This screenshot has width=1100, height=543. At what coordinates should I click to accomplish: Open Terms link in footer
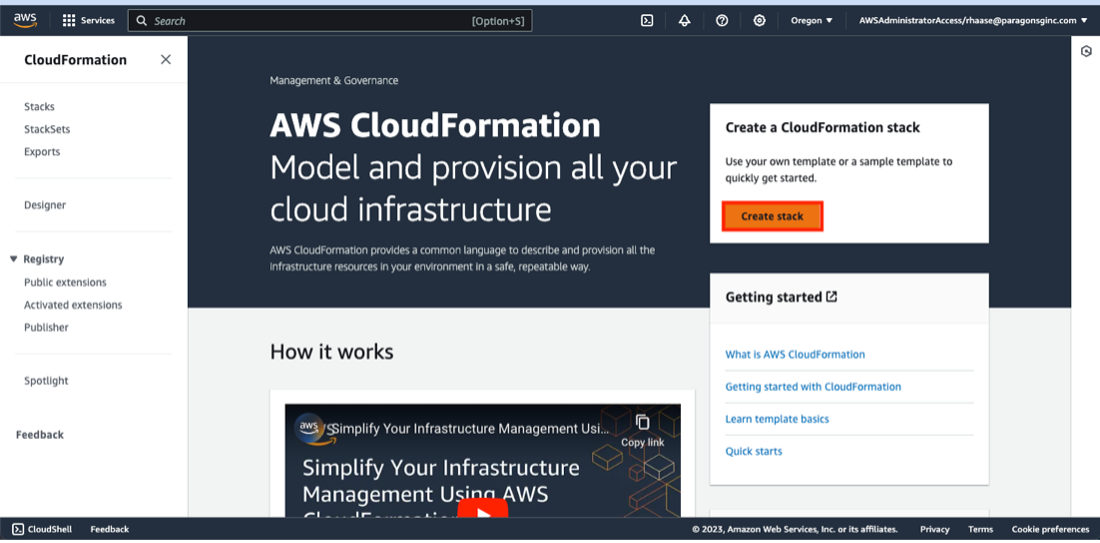[980, 529]
